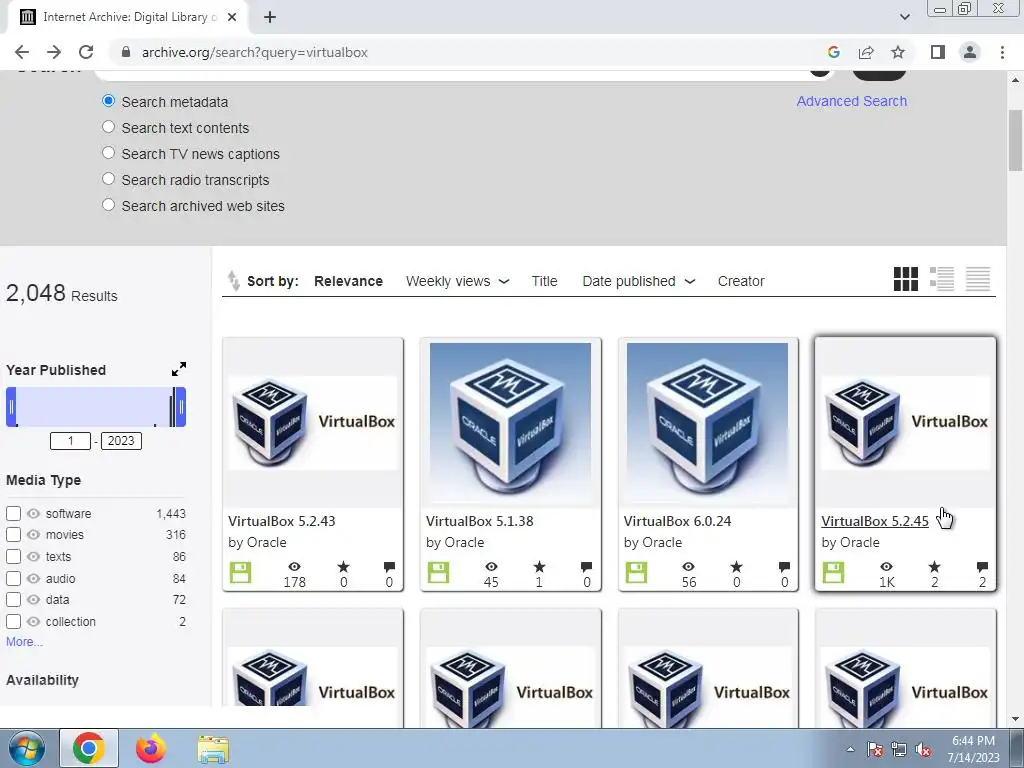Check the data media type
Viewport: 1024px width, 768px height.
coord(13,600)
